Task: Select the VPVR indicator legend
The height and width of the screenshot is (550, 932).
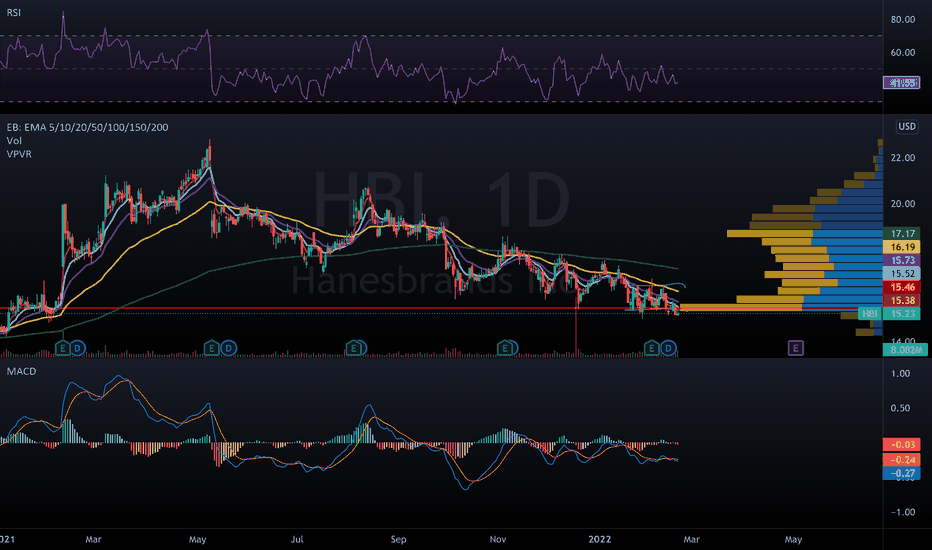Action: [19, 154]
